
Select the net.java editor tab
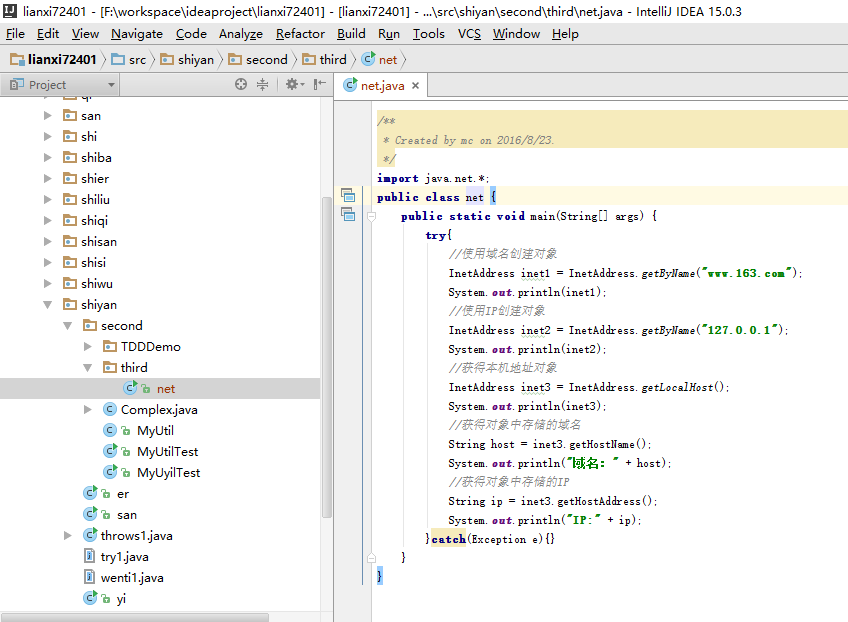382,85
